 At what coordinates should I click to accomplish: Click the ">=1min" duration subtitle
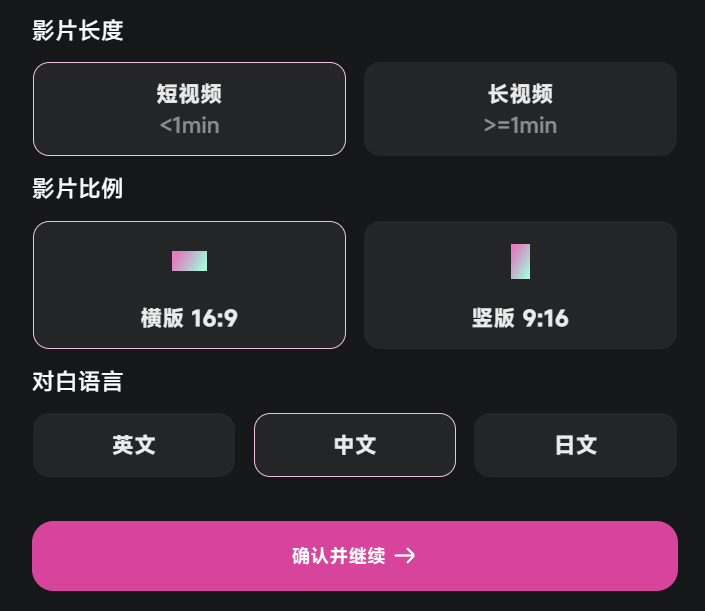[520, 126]
